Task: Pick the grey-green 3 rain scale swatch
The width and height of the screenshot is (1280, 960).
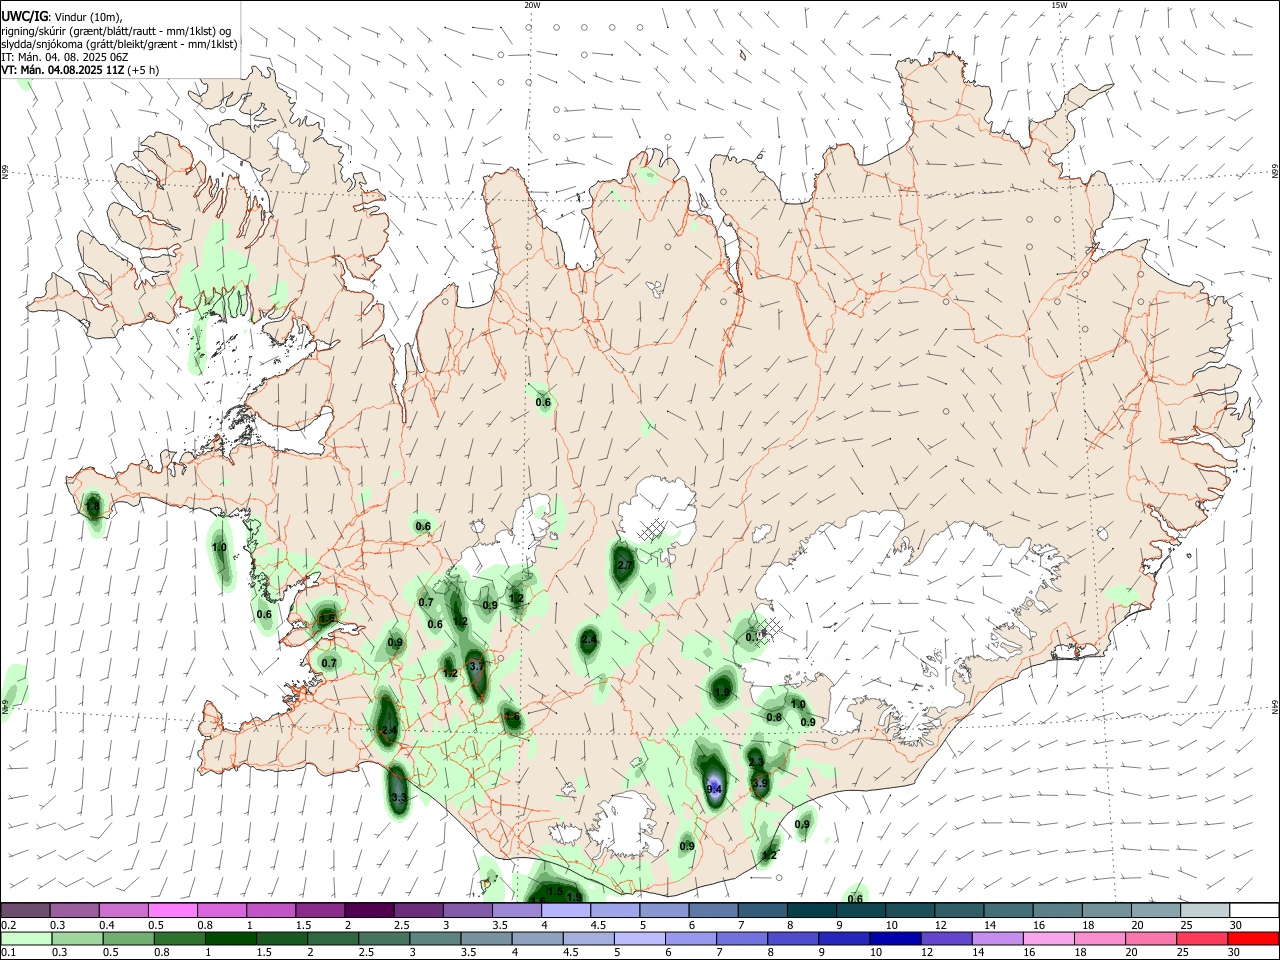Action: tap(435, 938)
